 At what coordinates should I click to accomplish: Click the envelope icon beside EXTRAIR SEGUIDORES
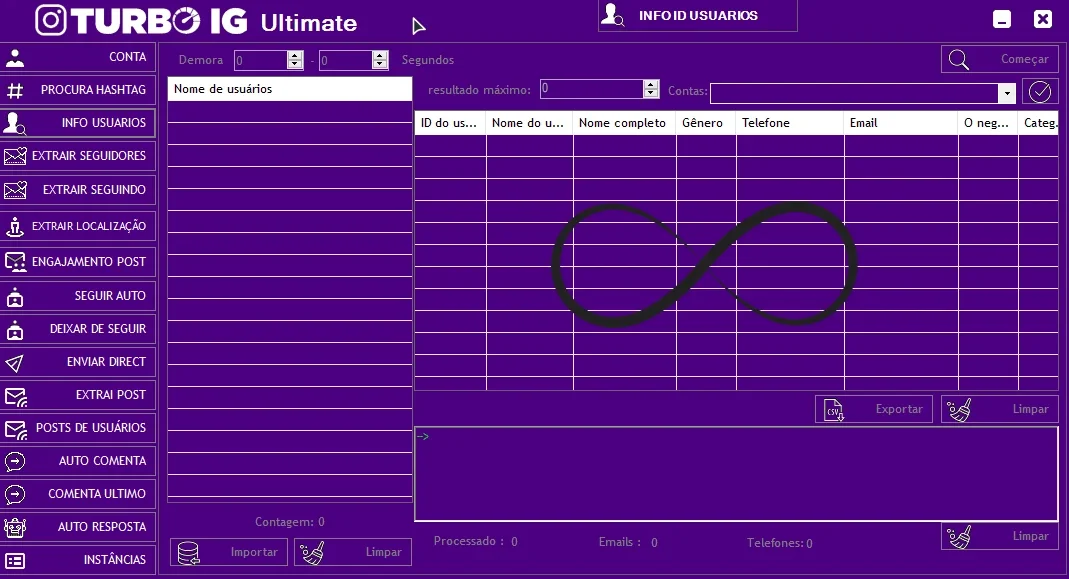[15, 156]
